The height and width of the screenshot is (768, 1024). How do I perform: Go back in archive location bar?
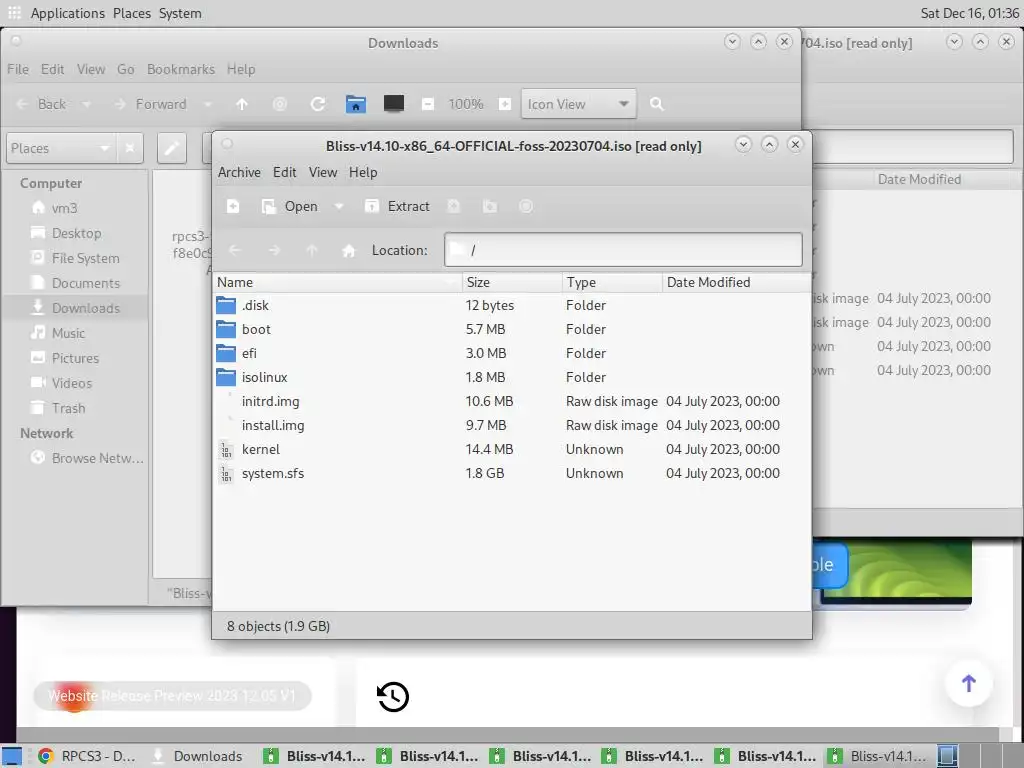coord(236,250)
